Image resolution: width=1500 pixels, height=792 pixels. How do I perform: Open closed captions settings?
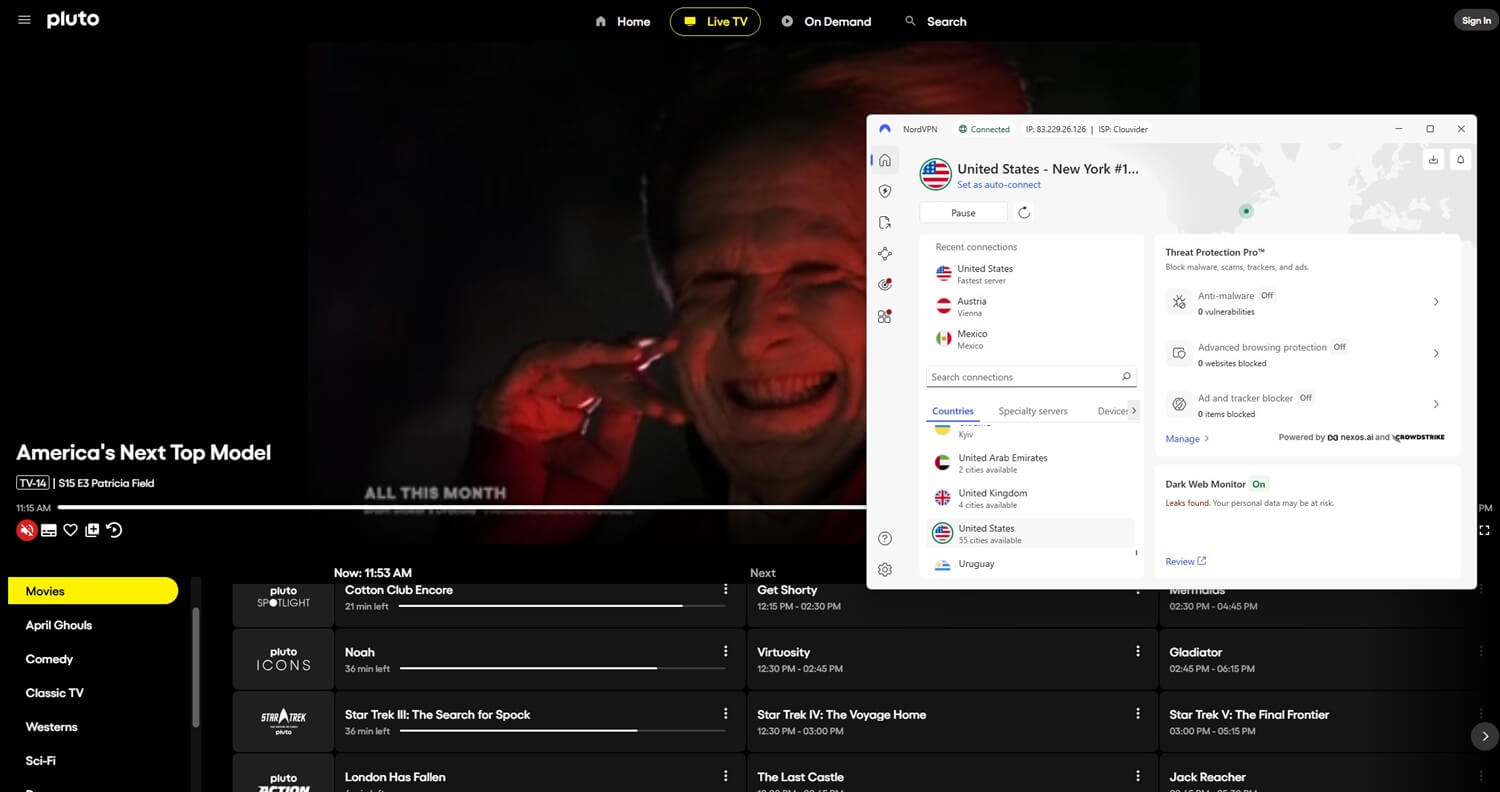coord(48,530)
